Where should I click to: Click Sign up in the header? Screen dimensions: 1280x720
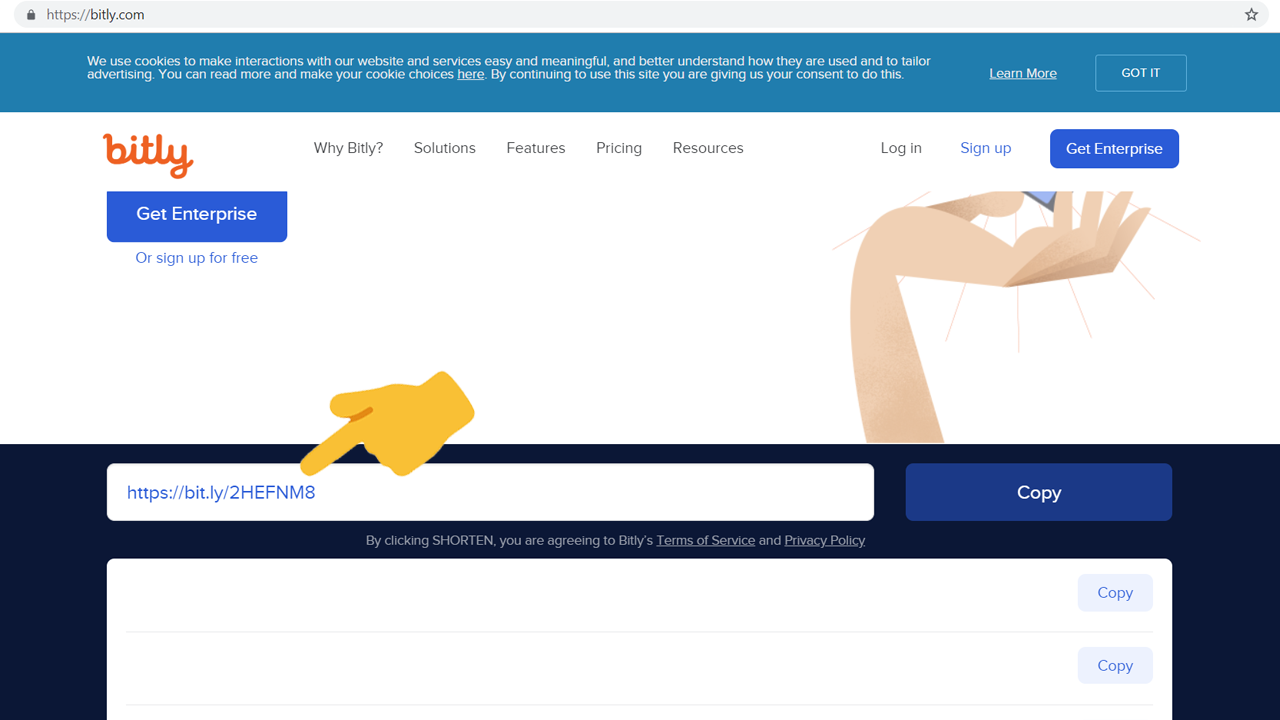click(985, 148)
